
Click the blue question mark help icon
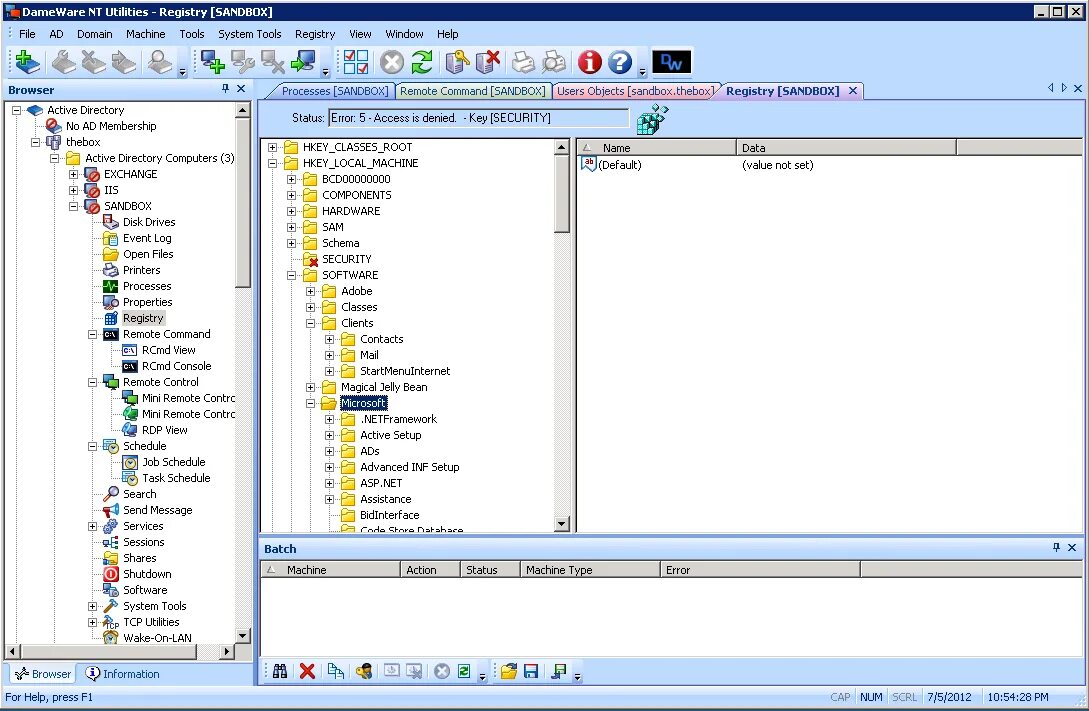[620, 62]
